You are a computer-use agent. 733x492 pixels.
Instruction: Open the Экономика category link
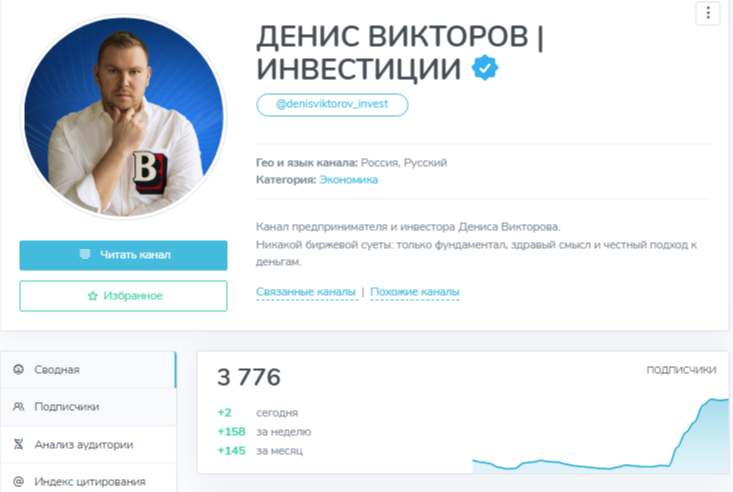click(x=349, y=180)
